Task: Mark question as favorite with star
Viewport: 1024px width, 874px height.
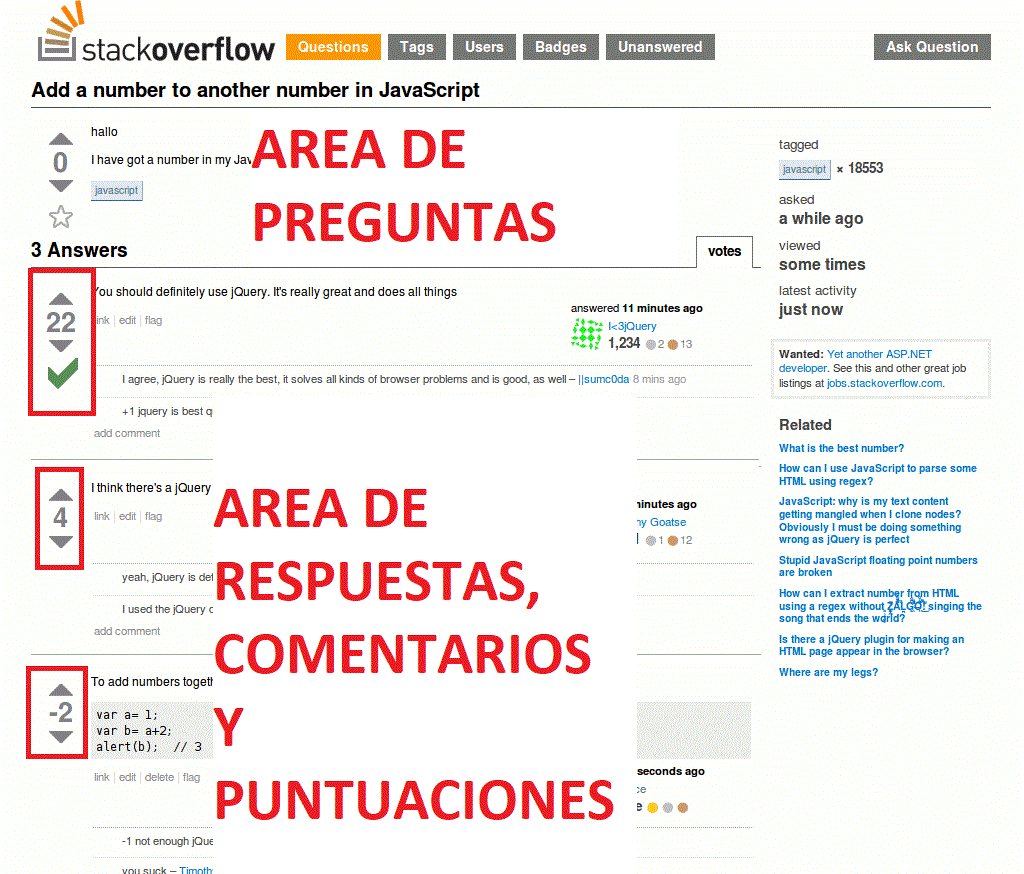Action: (x=61, y=216)
